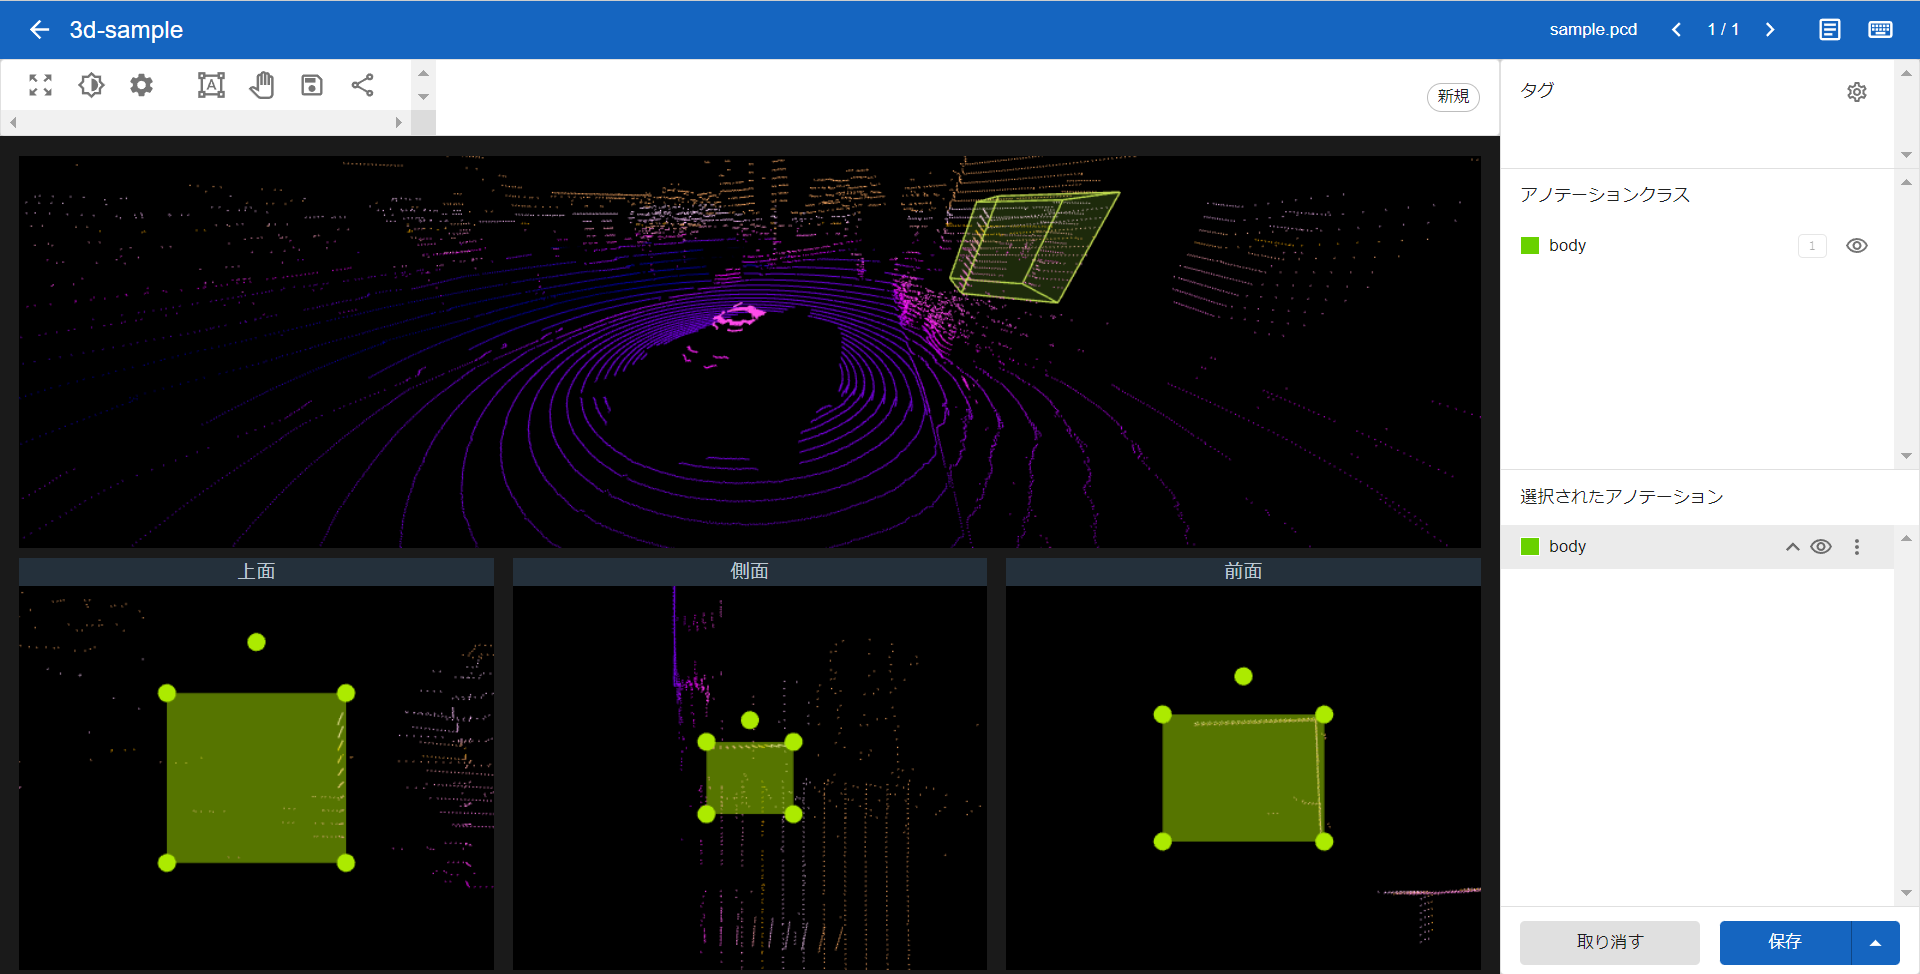Click rotation handle in side view
This screenshot has width=1920, height=974.
[750, 720]
